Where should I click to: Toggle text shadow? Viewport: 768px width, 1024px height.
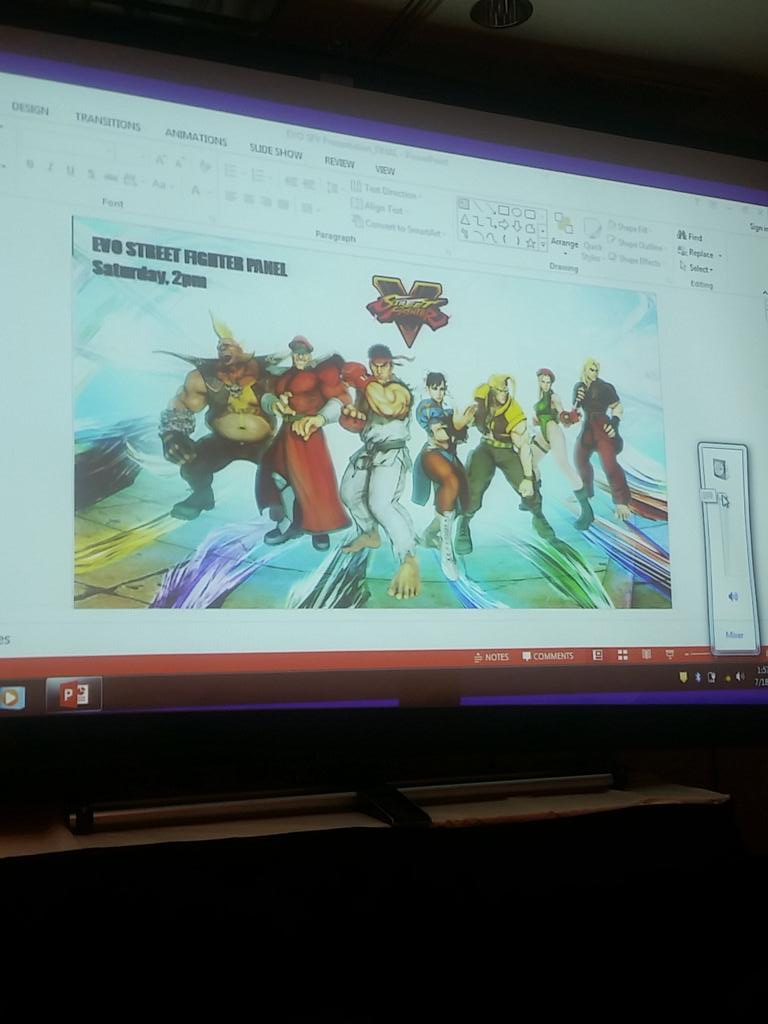click(x=91, y=174)
